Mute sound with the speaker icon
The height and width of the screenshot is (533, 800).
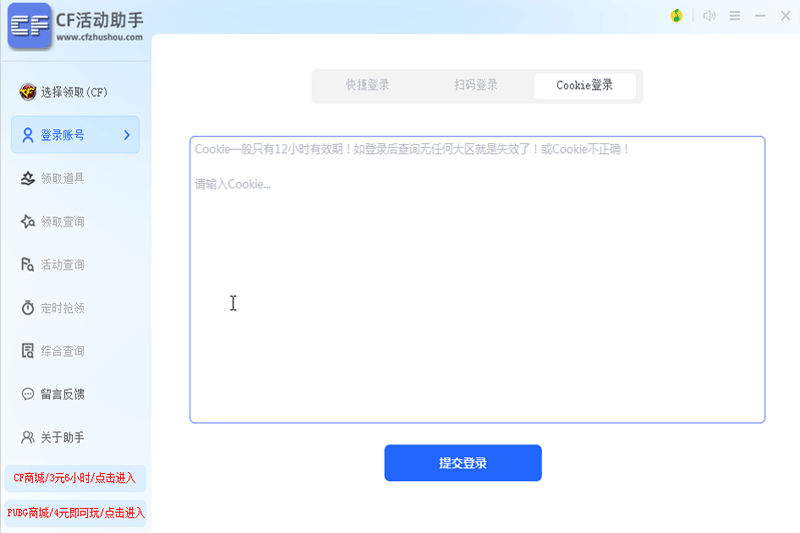tap(709, 16)
